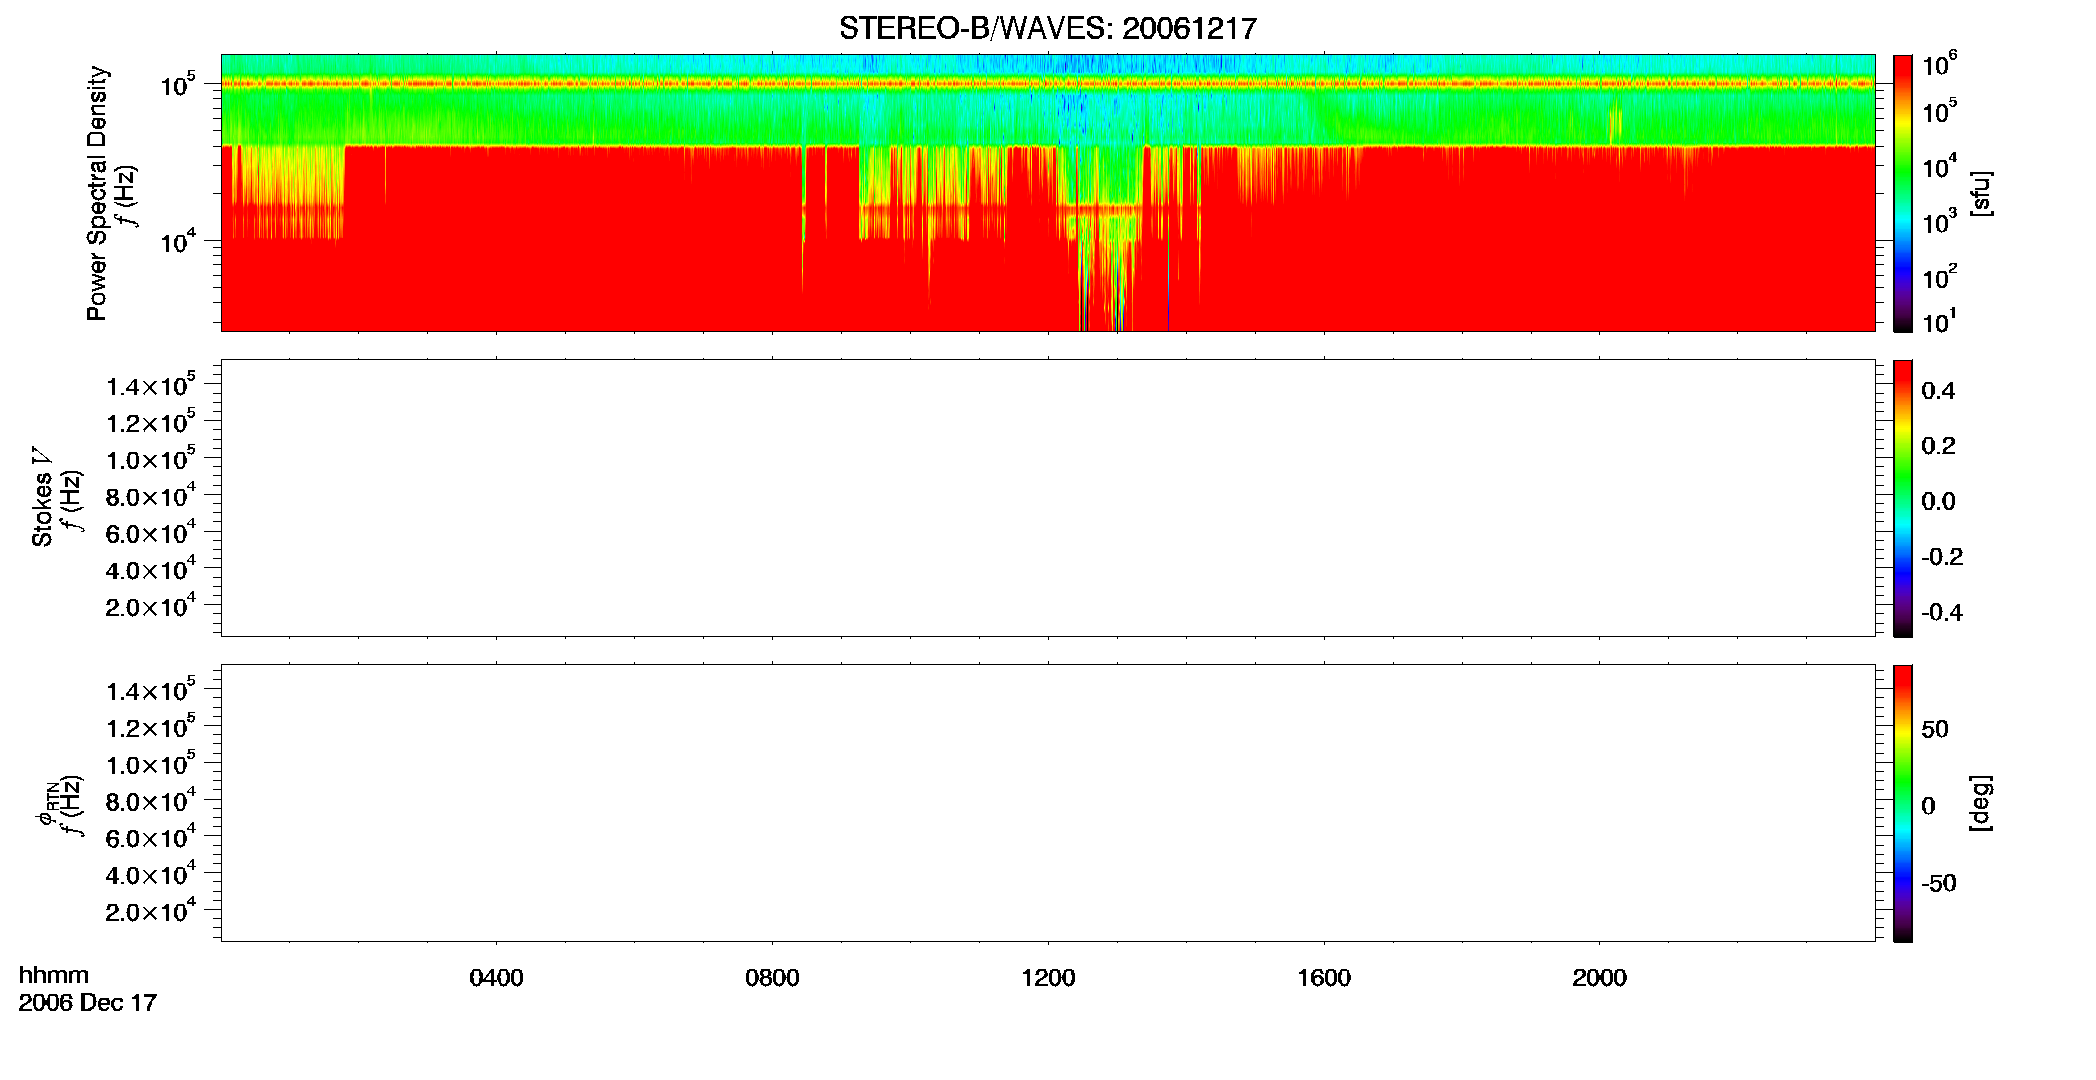2096x1080 pixels.
Task: Click the -0.4 value on Stokes colorbar
Action: click(1941, 612)
